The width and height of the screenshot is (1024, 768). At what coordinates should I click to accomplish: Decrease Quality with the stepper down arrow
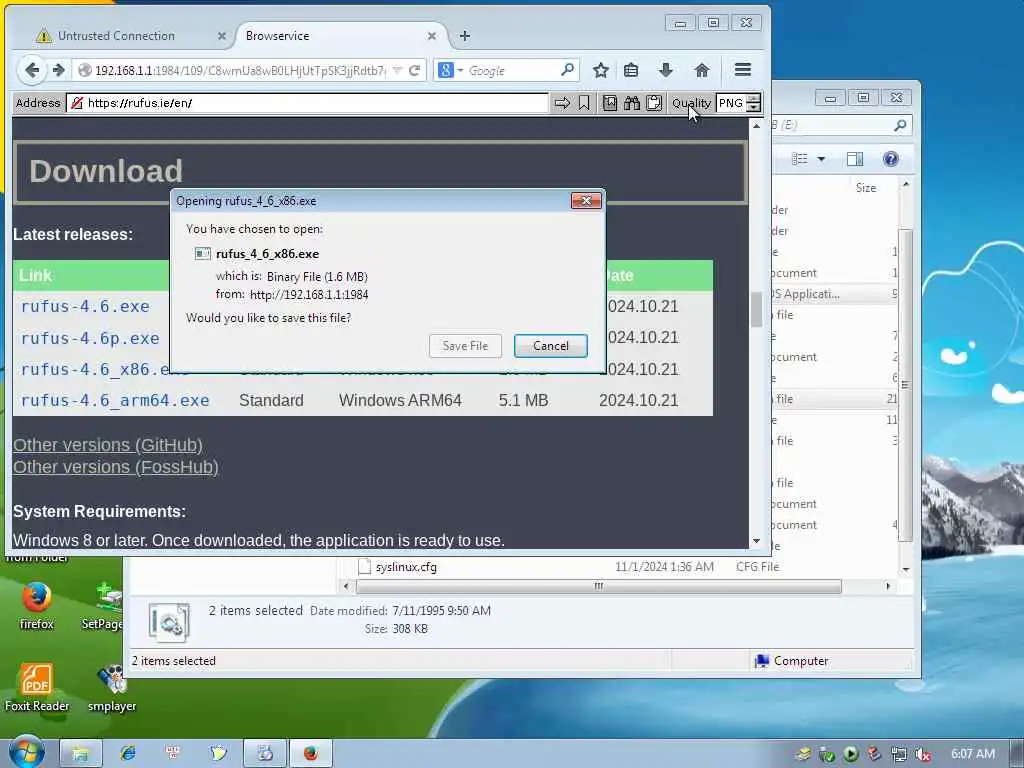[x=754, y=108]
